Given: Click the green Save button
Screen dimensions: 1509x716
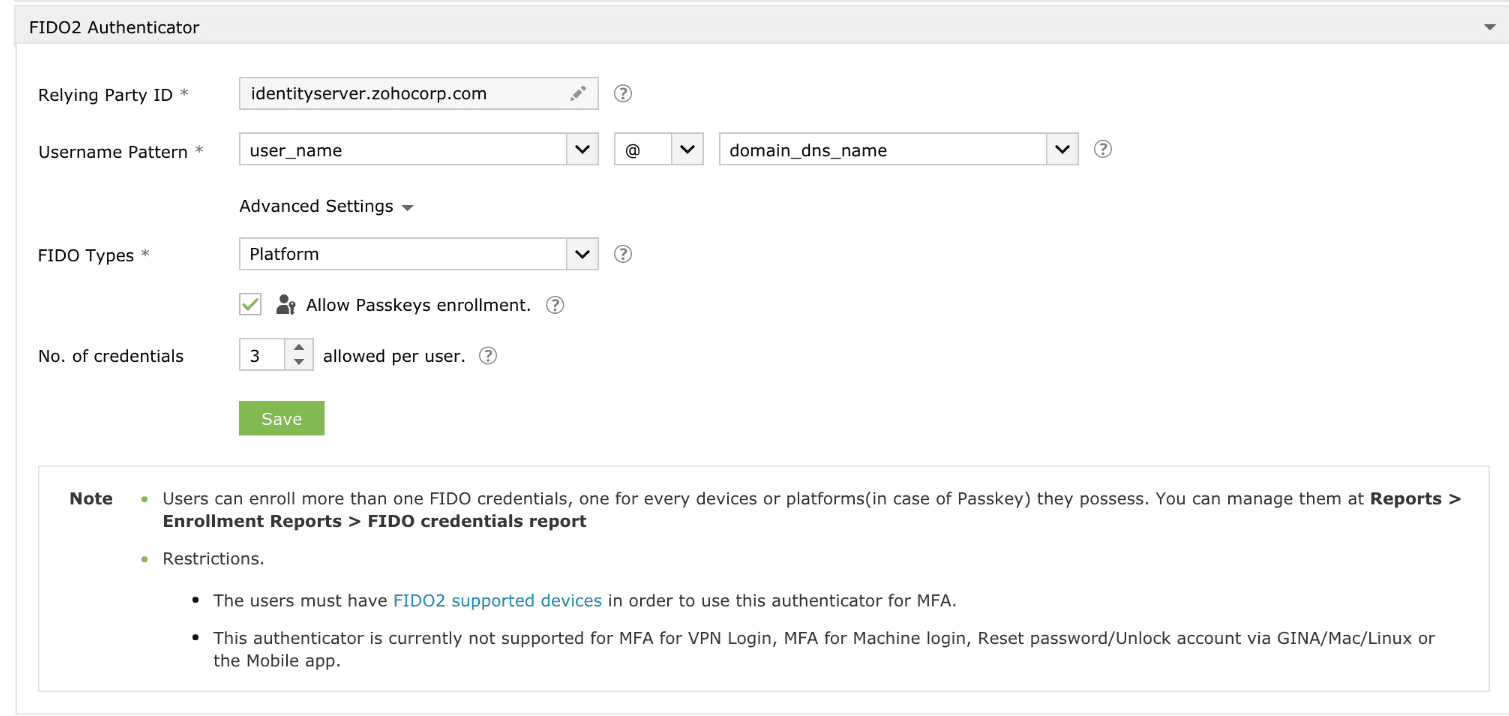Looking at the screenshot, I should point(281,419).
